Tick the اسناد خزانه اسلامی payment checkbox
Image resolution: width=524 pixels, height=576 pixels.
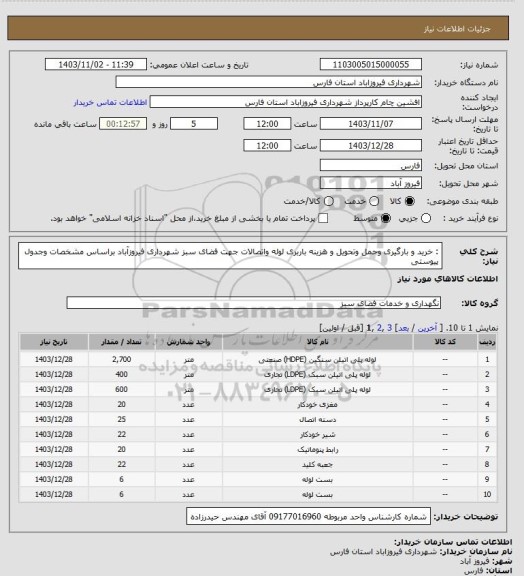(x=323, y=218)
